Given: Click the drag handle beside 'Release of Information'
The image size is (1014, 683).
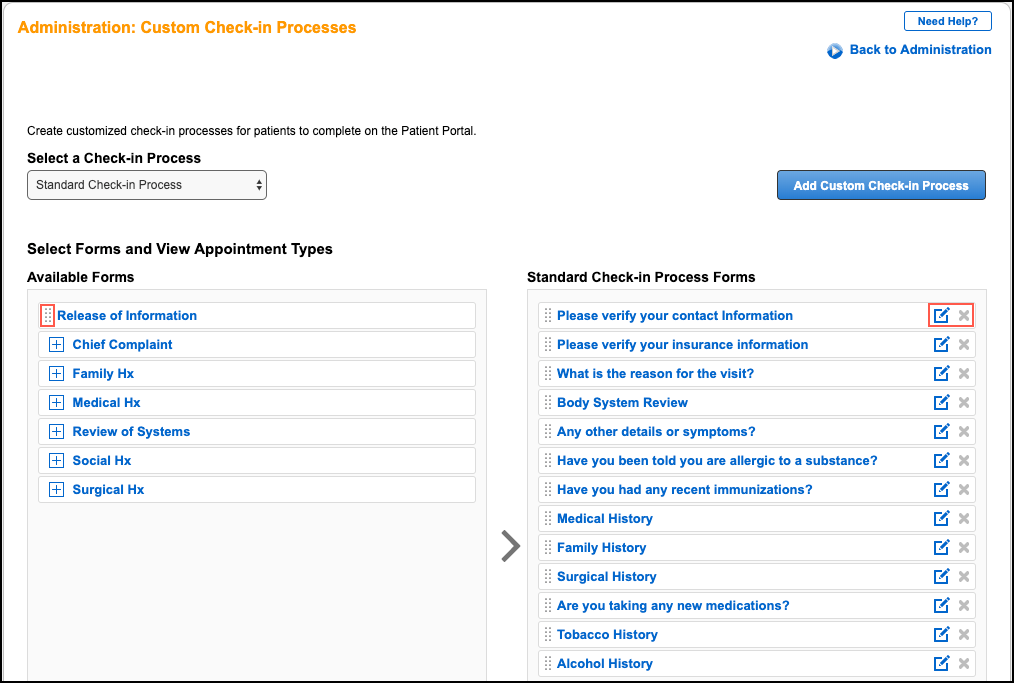Looking at the screenshot, I should (46, 315).
